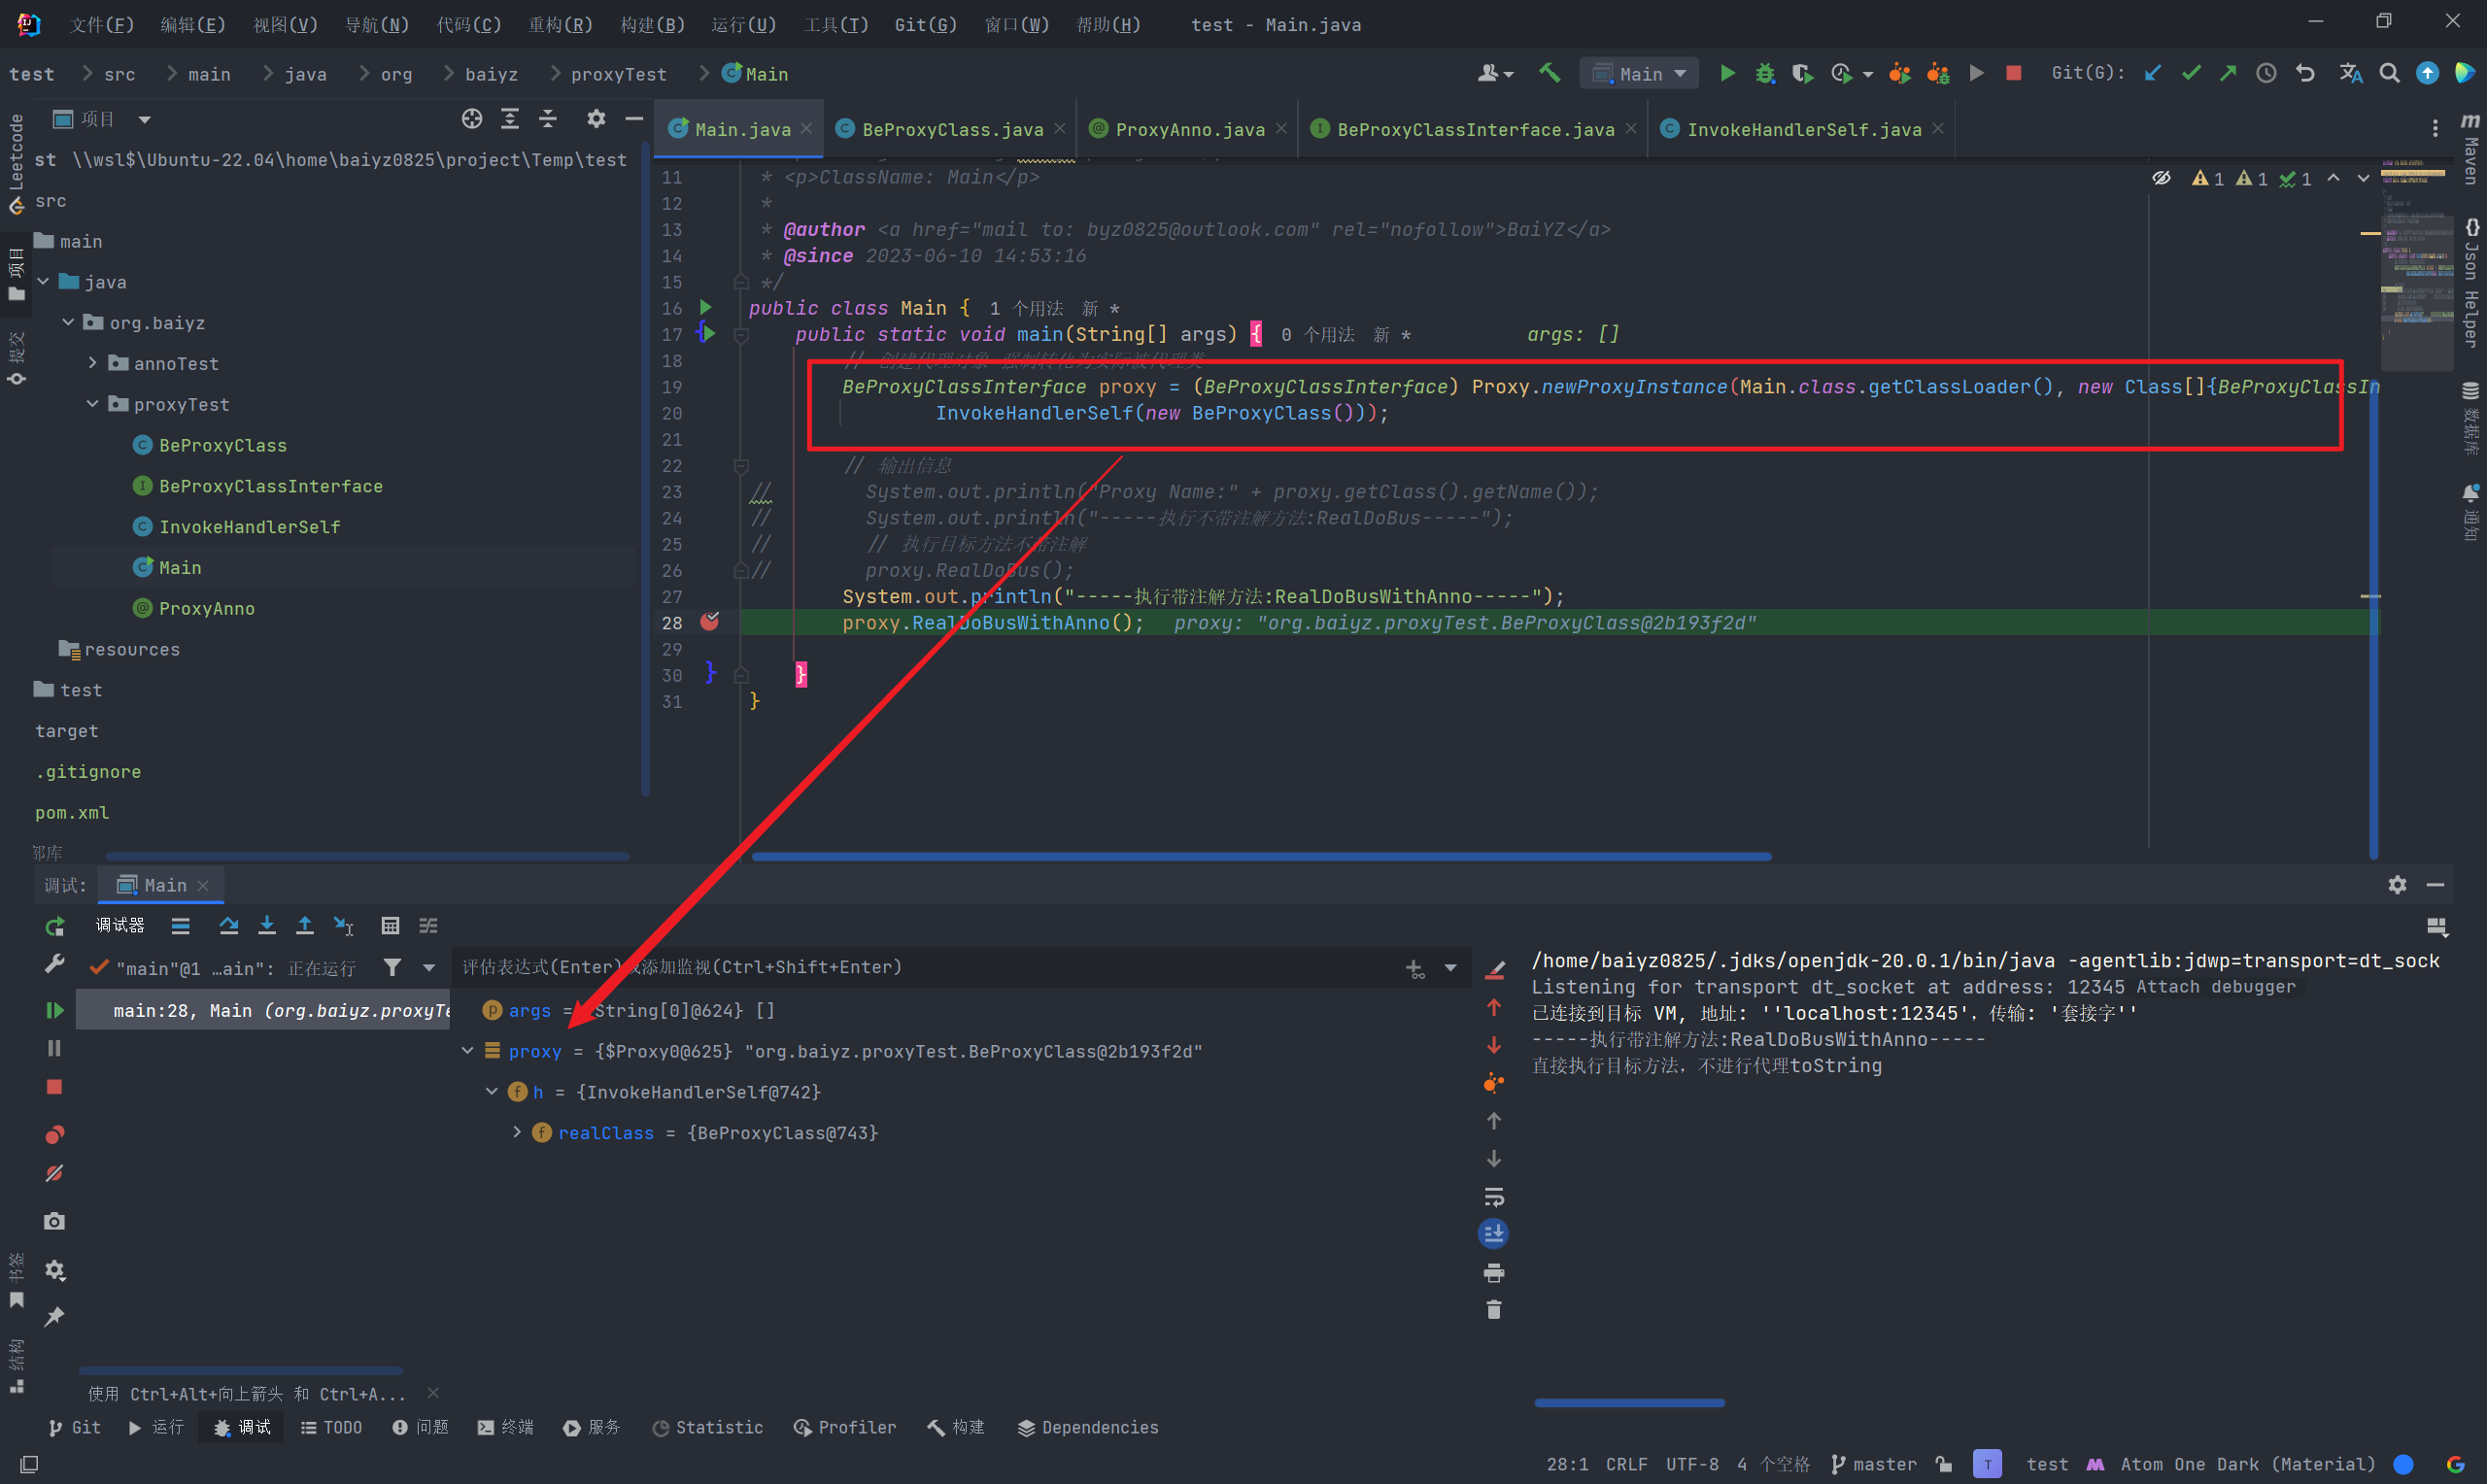Run with coverage shield icon
2487x1484 pixels.
point(1802,73)
